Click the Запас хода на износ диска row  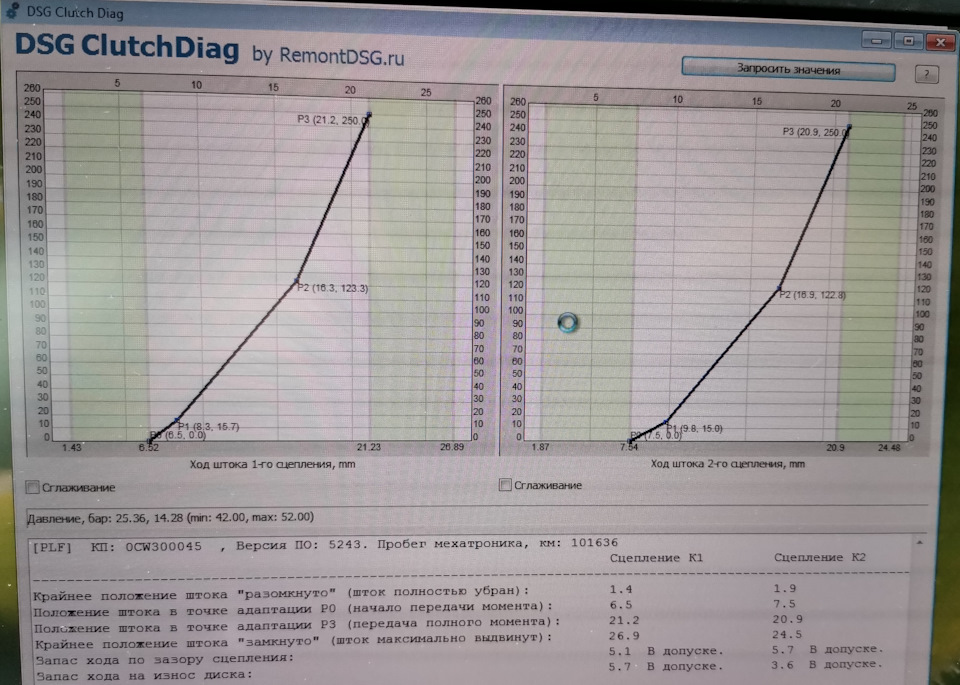tap(459, 670)
